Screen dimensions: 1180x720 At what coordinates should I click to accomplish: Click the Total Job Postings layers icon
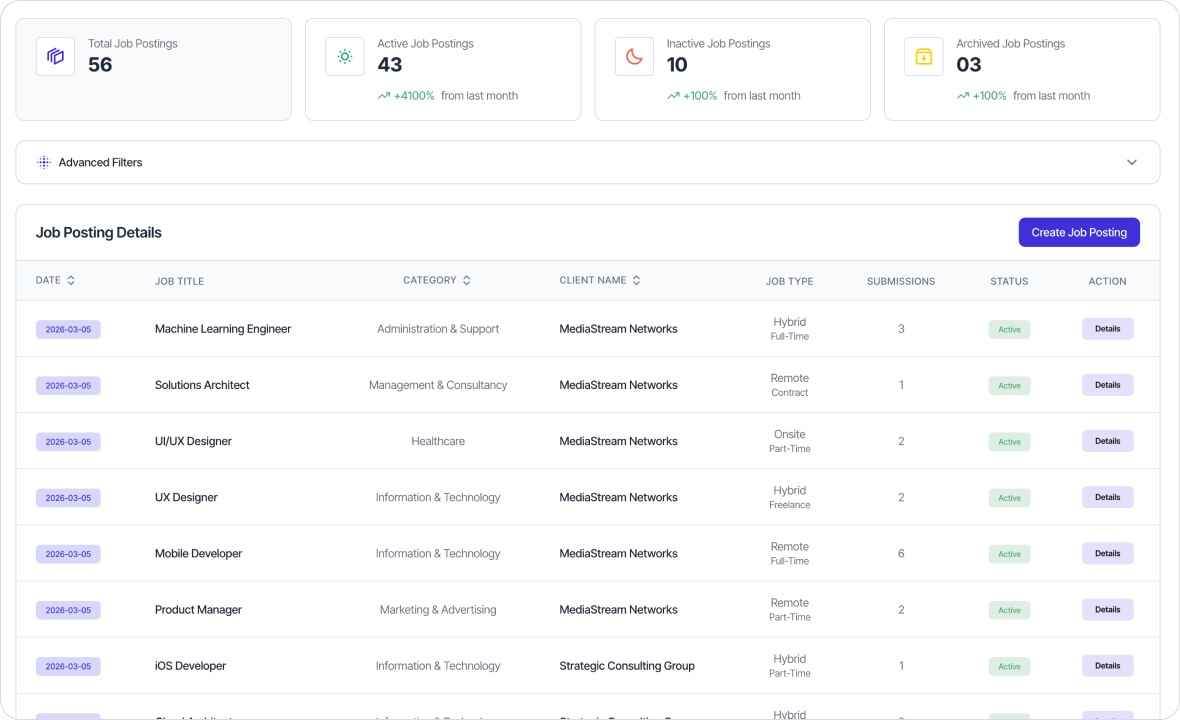[54, 56]
